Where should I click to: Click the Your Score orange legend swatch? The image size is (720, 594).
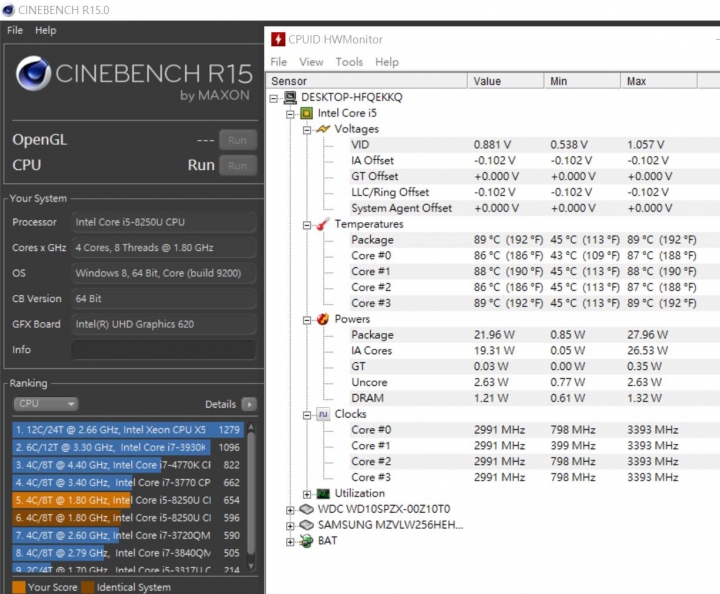(x=19, y=587)
